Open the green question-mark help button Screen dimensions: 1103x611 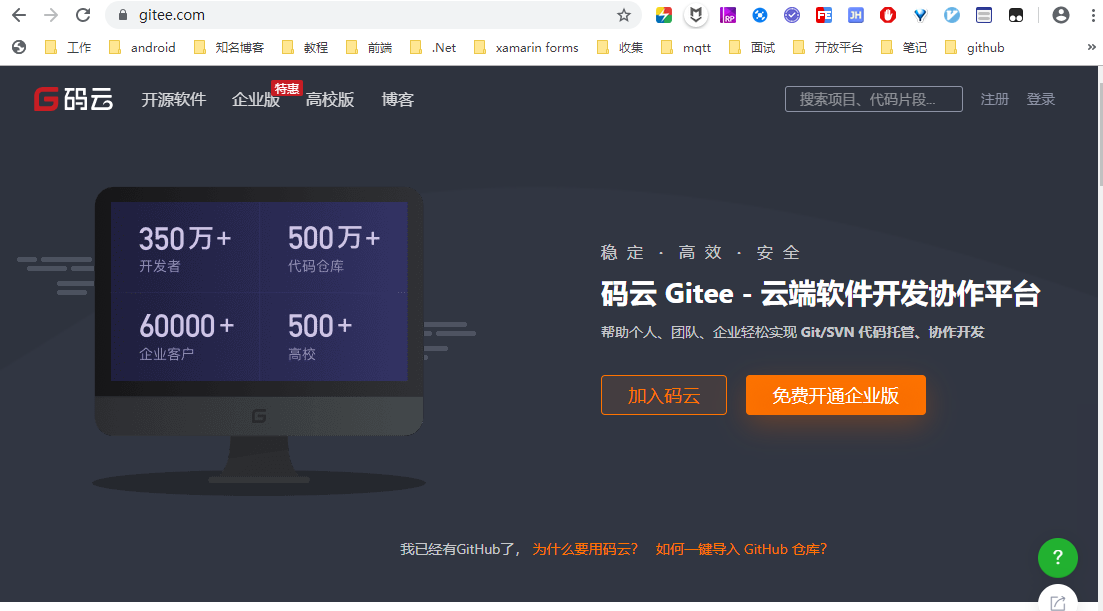(1057, 558)
